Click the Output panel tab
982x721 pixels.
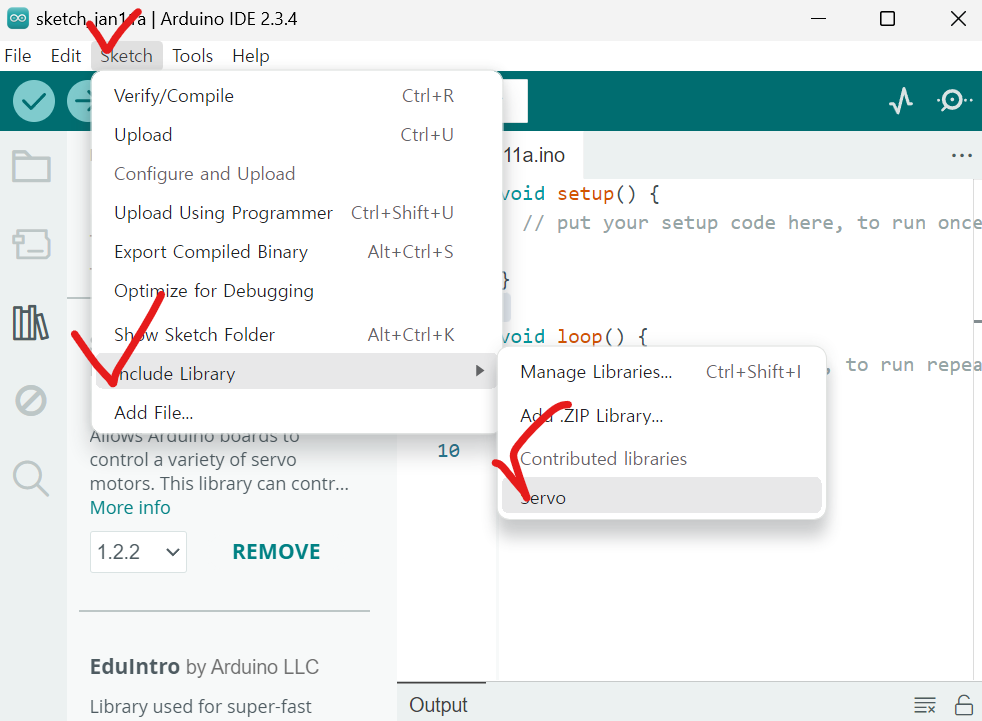(438, 705)
